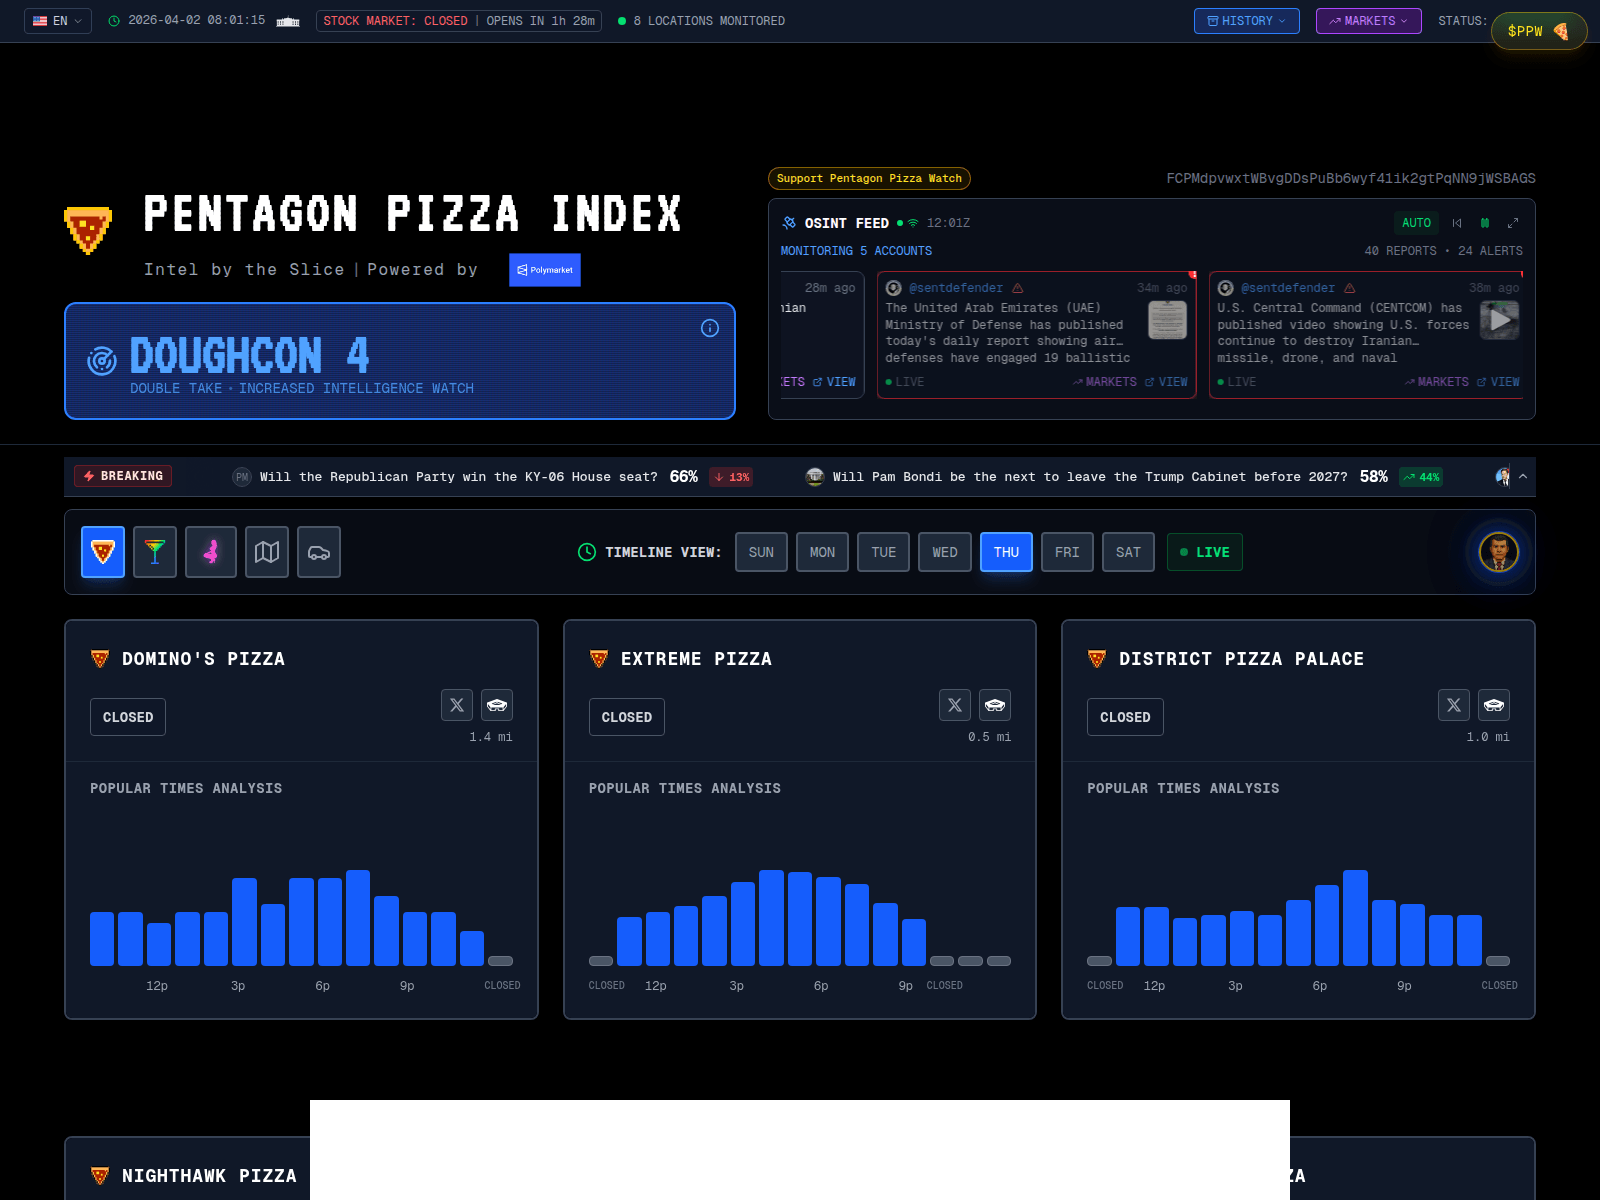Screen dimensions: 1600x1200
Task: Open the map view icon
Action: point(267,552)
